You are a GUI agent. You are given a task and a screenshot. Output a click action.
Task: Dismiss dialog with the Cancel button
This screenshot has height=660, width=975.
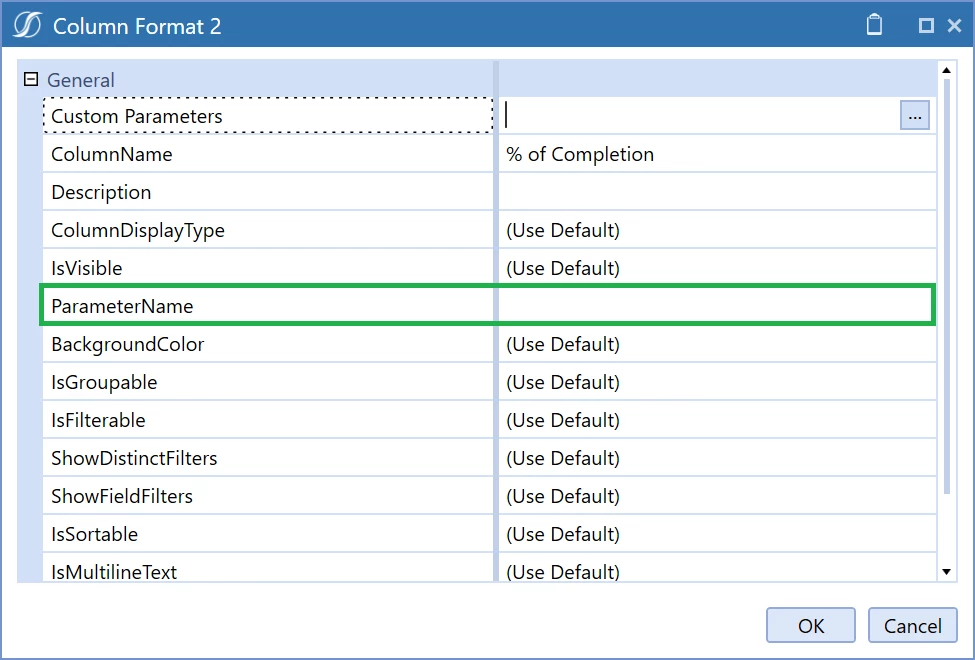(x=912, y=625)
